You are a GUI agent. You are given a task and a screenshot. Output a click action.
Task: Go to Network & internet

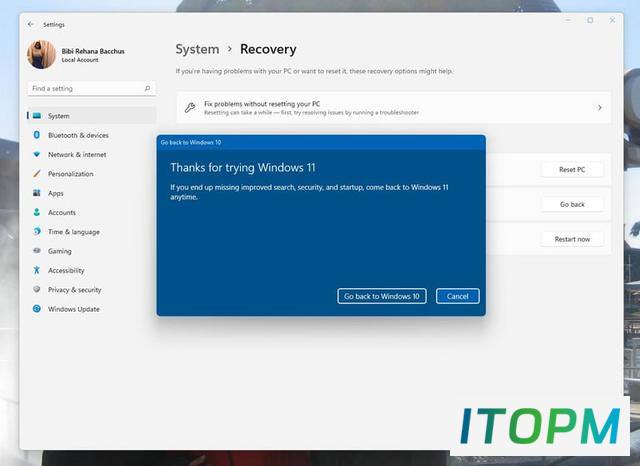click(x=92, y=155)
